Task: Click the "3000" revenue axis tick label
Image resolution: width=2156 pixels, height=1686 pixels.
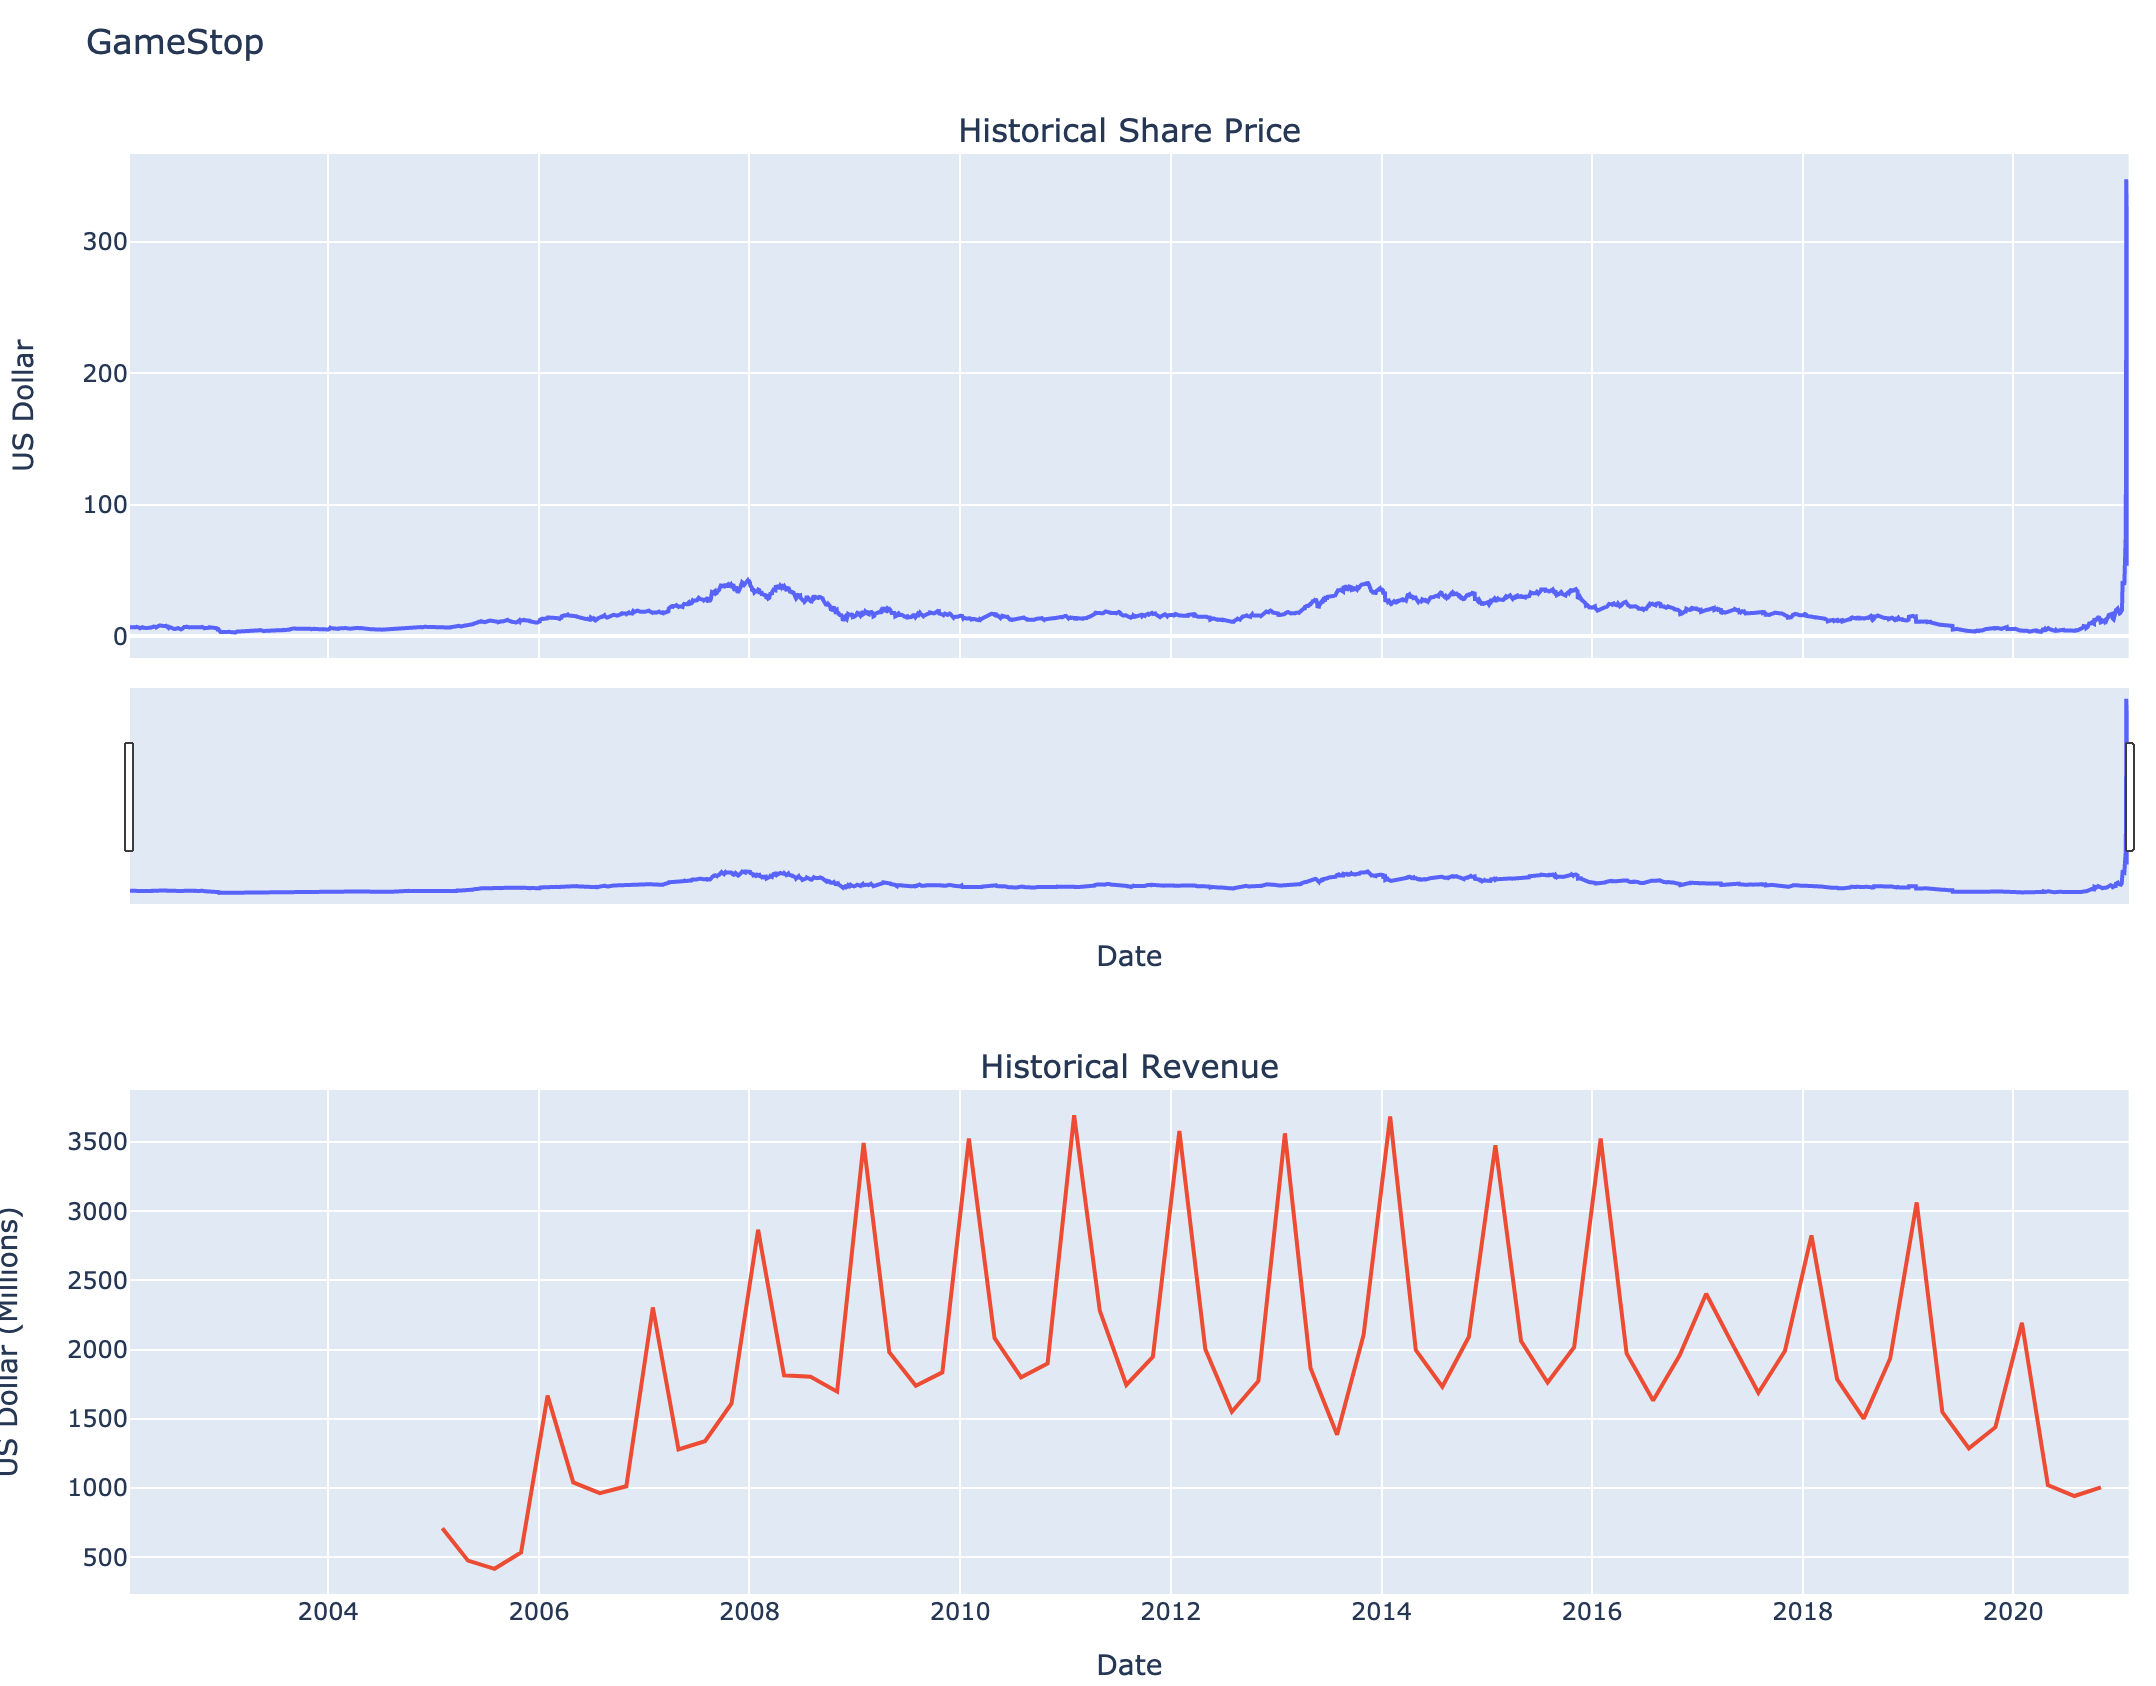Action: tap(97, 1212)
